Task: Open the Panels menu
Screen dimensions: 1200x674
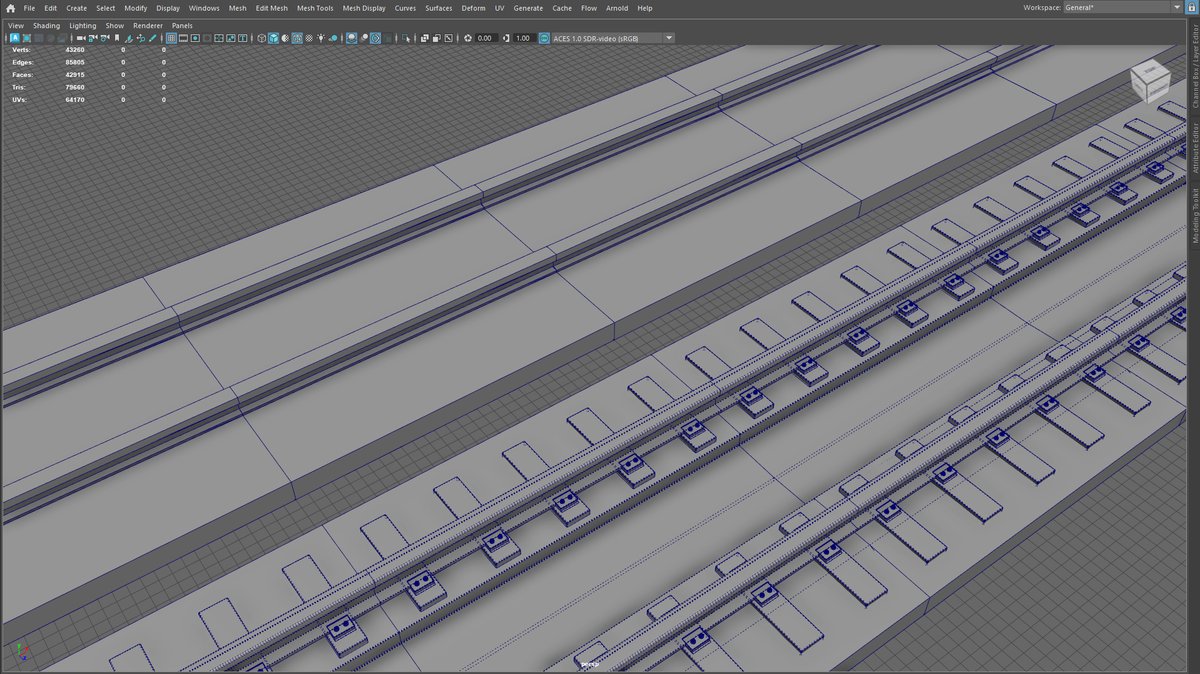Action: (182, 26)
